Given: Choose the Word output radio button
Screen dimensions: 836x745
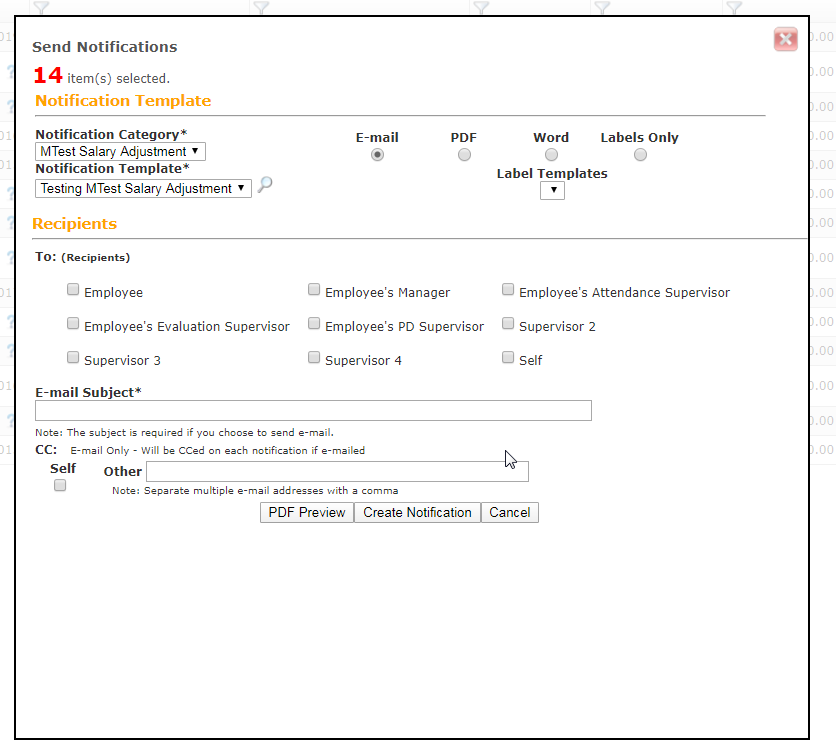Looking at the screenshot, I should tap(551, 155).
